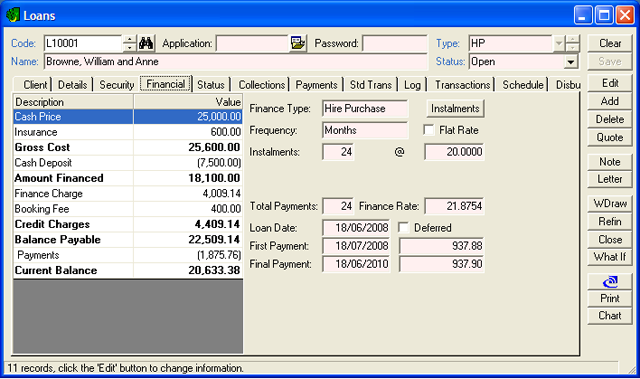This screenshot has height=379, width=640.
Task: Switch to the Client tab
Action: 35,85
